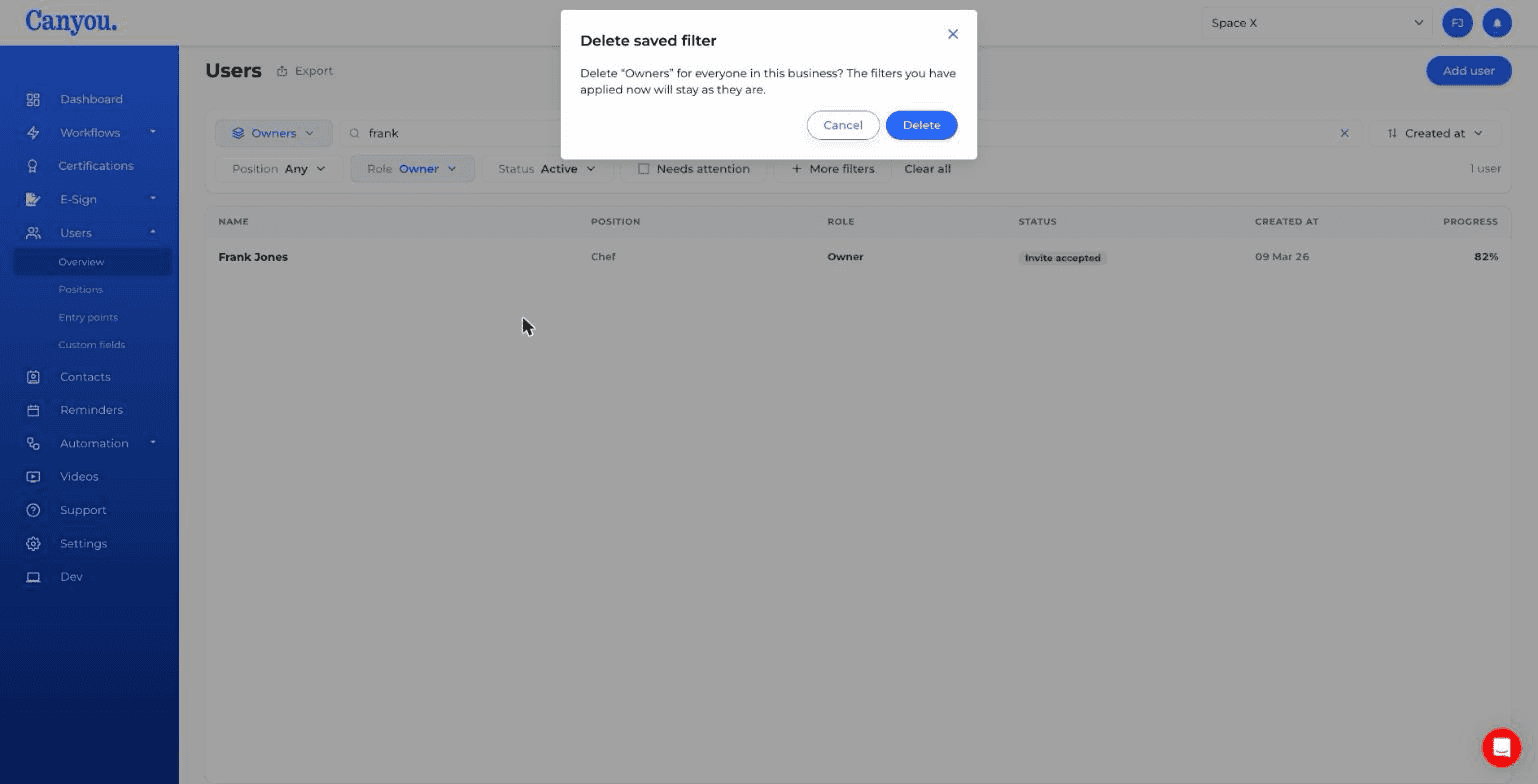Open the Entry points submenu item
Screen dimensions: 1538x784
tap(88, 317)
